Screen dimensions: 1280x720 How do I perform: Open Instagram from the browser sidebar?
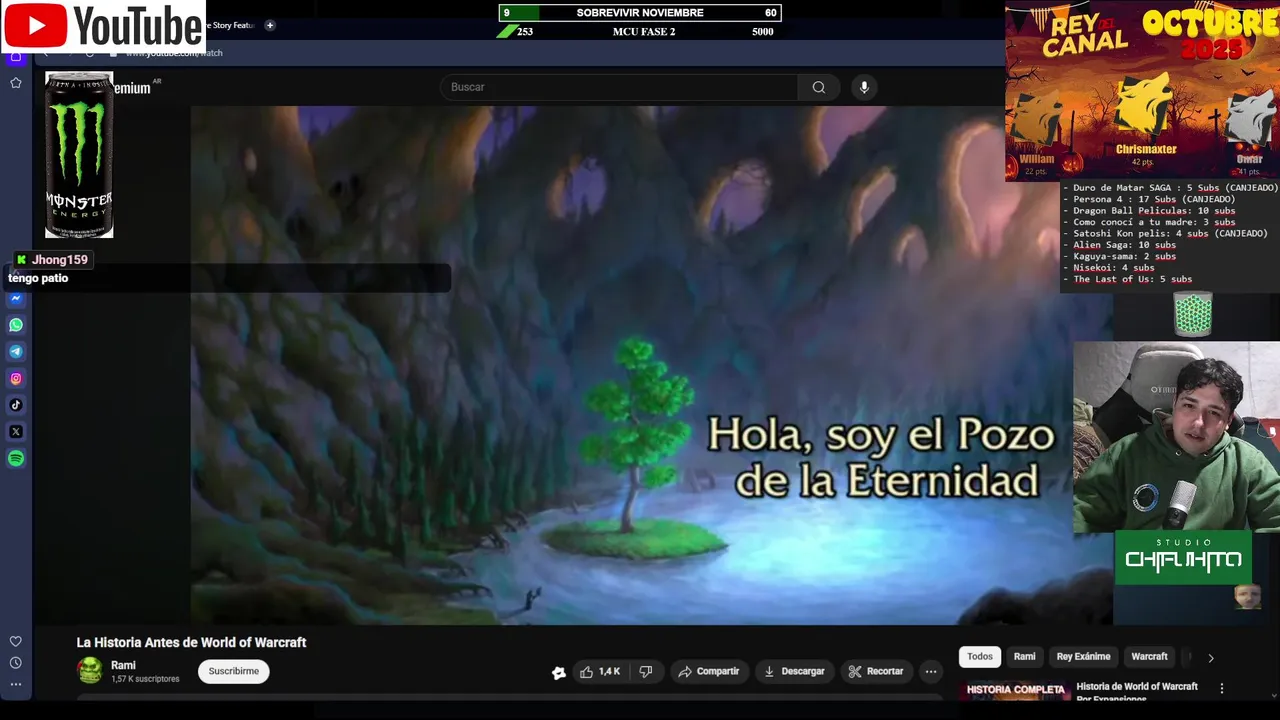pos(16,379)
